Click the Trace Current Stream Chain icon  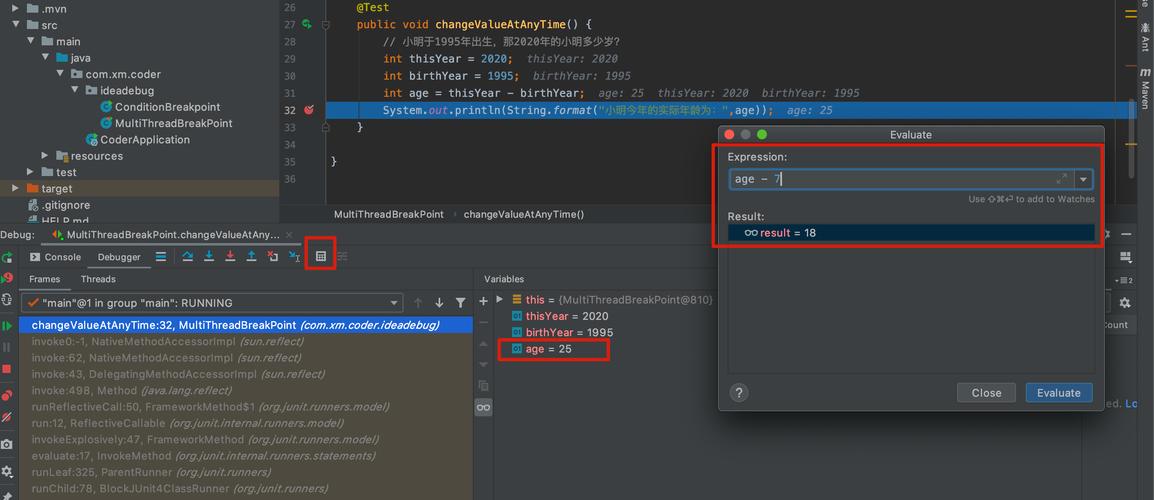342,256
